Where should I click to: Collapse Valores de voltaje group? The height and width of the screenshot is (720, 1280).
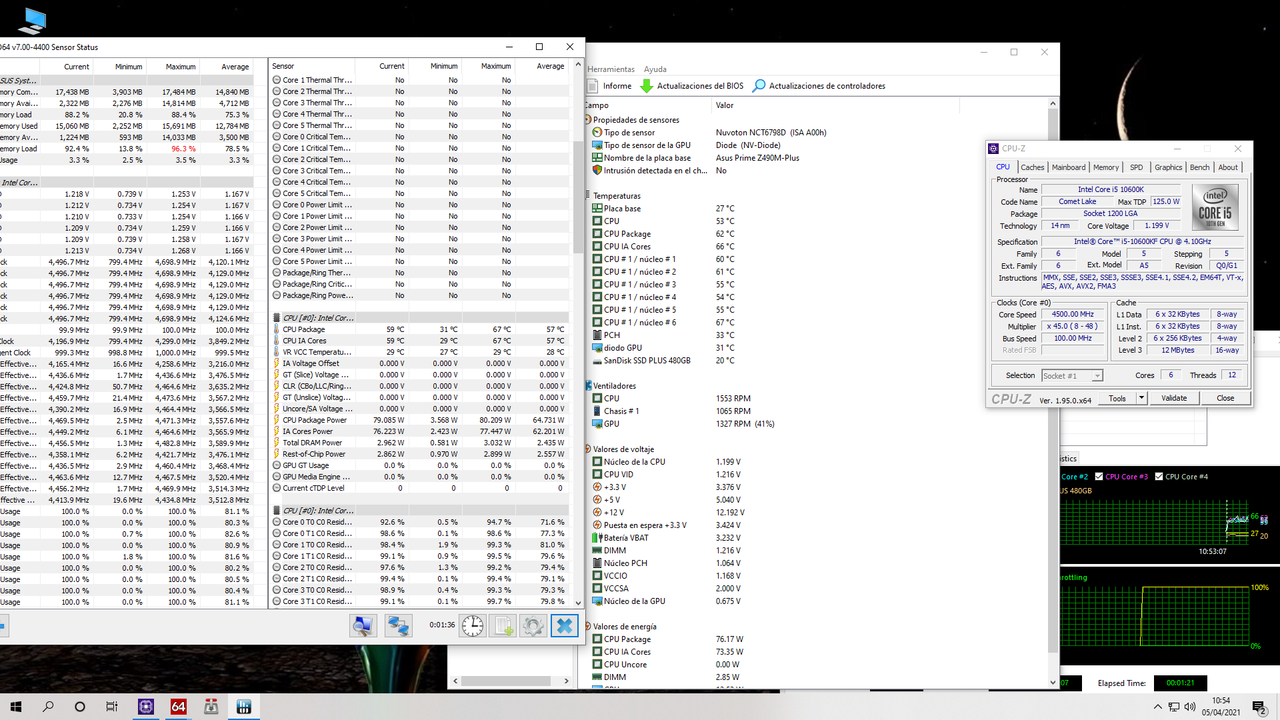(x=588, y=449)
